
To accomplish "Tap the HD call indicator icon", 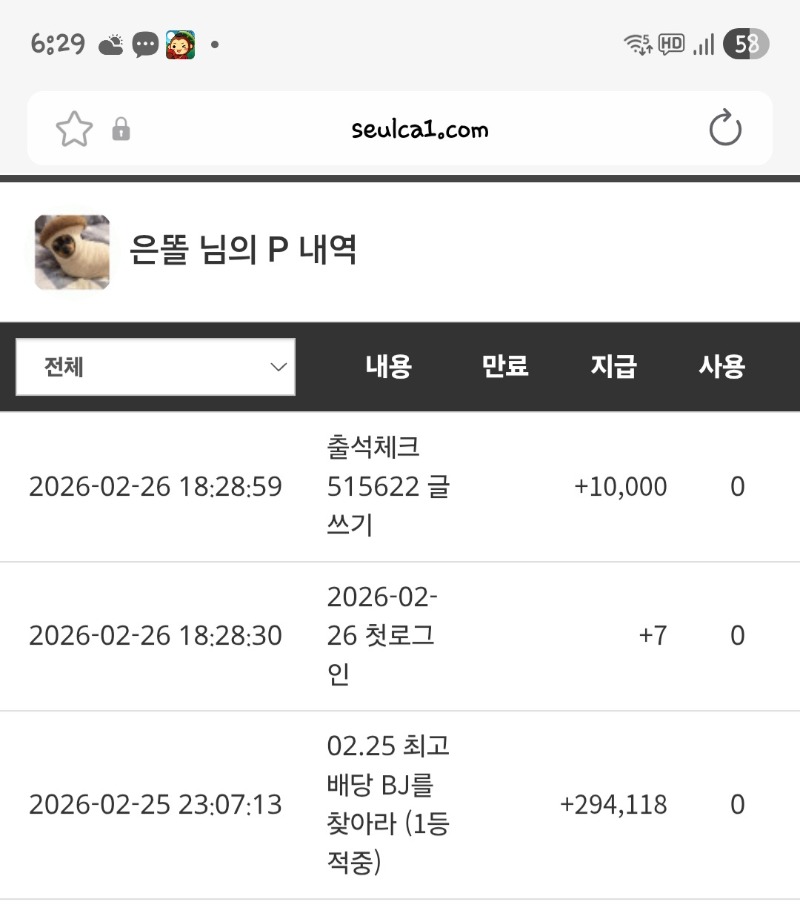I will (x=671, y=44).
